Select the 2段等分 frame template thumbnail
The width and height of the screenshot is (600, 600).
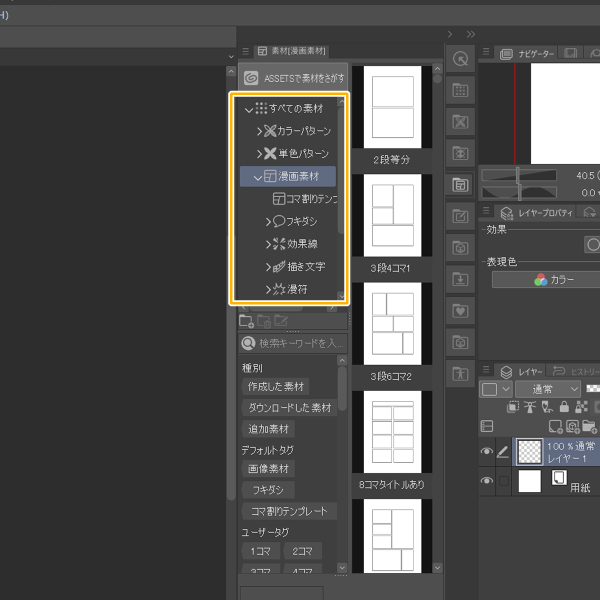(392, 107)
